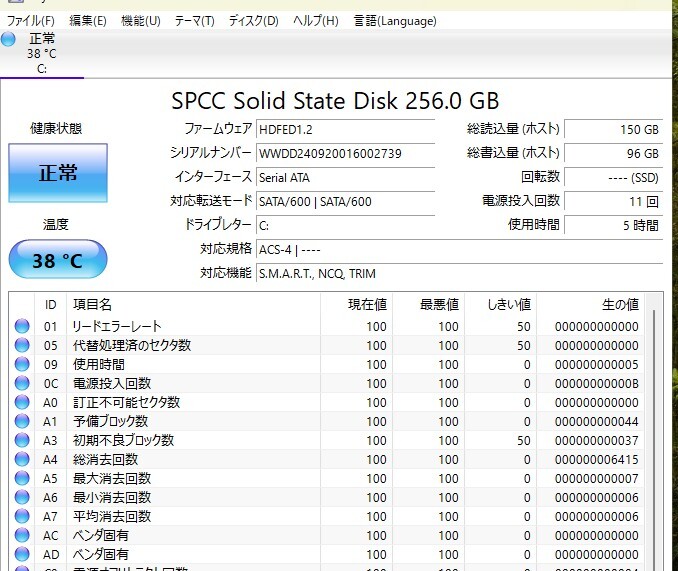Click the 現在値 column header
Screen dimensions: 678x571
(356, 305)
